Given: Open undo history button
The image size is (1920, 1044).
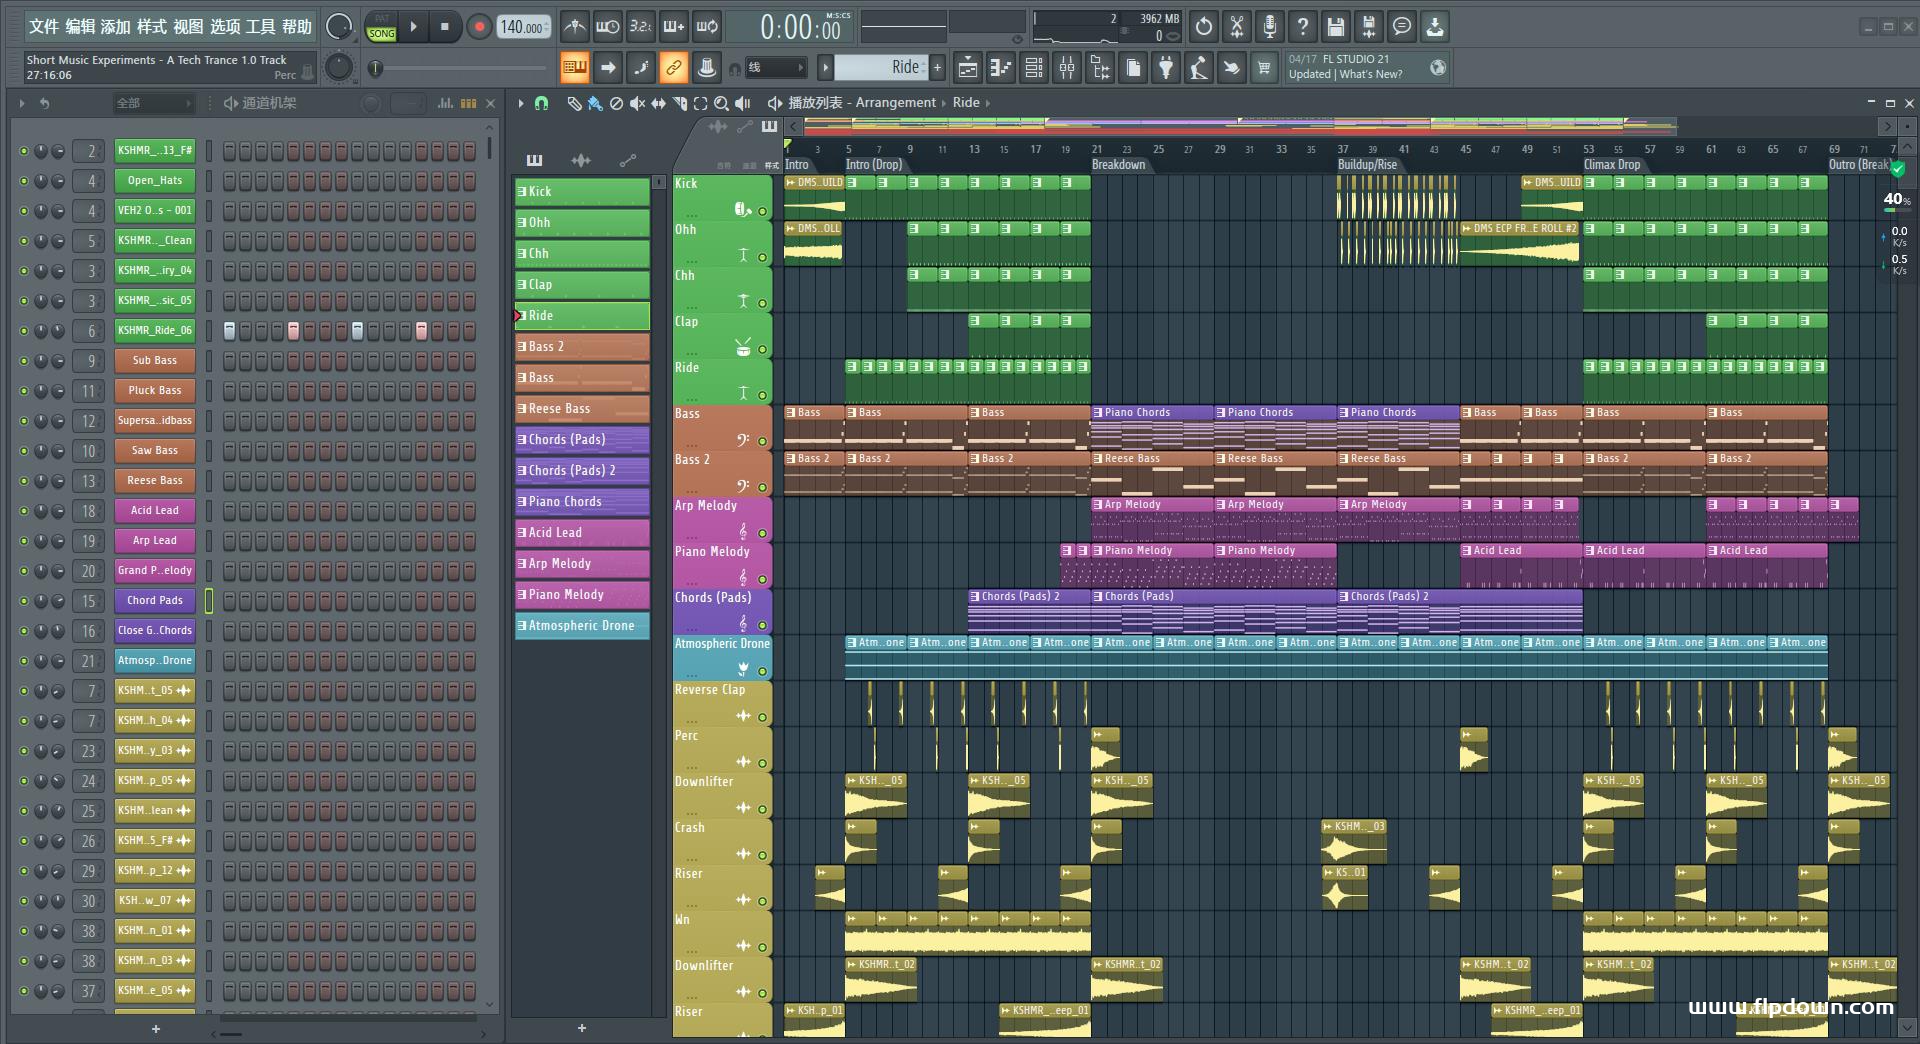Looking at the screenshot, I should [x=1204, y=27].
